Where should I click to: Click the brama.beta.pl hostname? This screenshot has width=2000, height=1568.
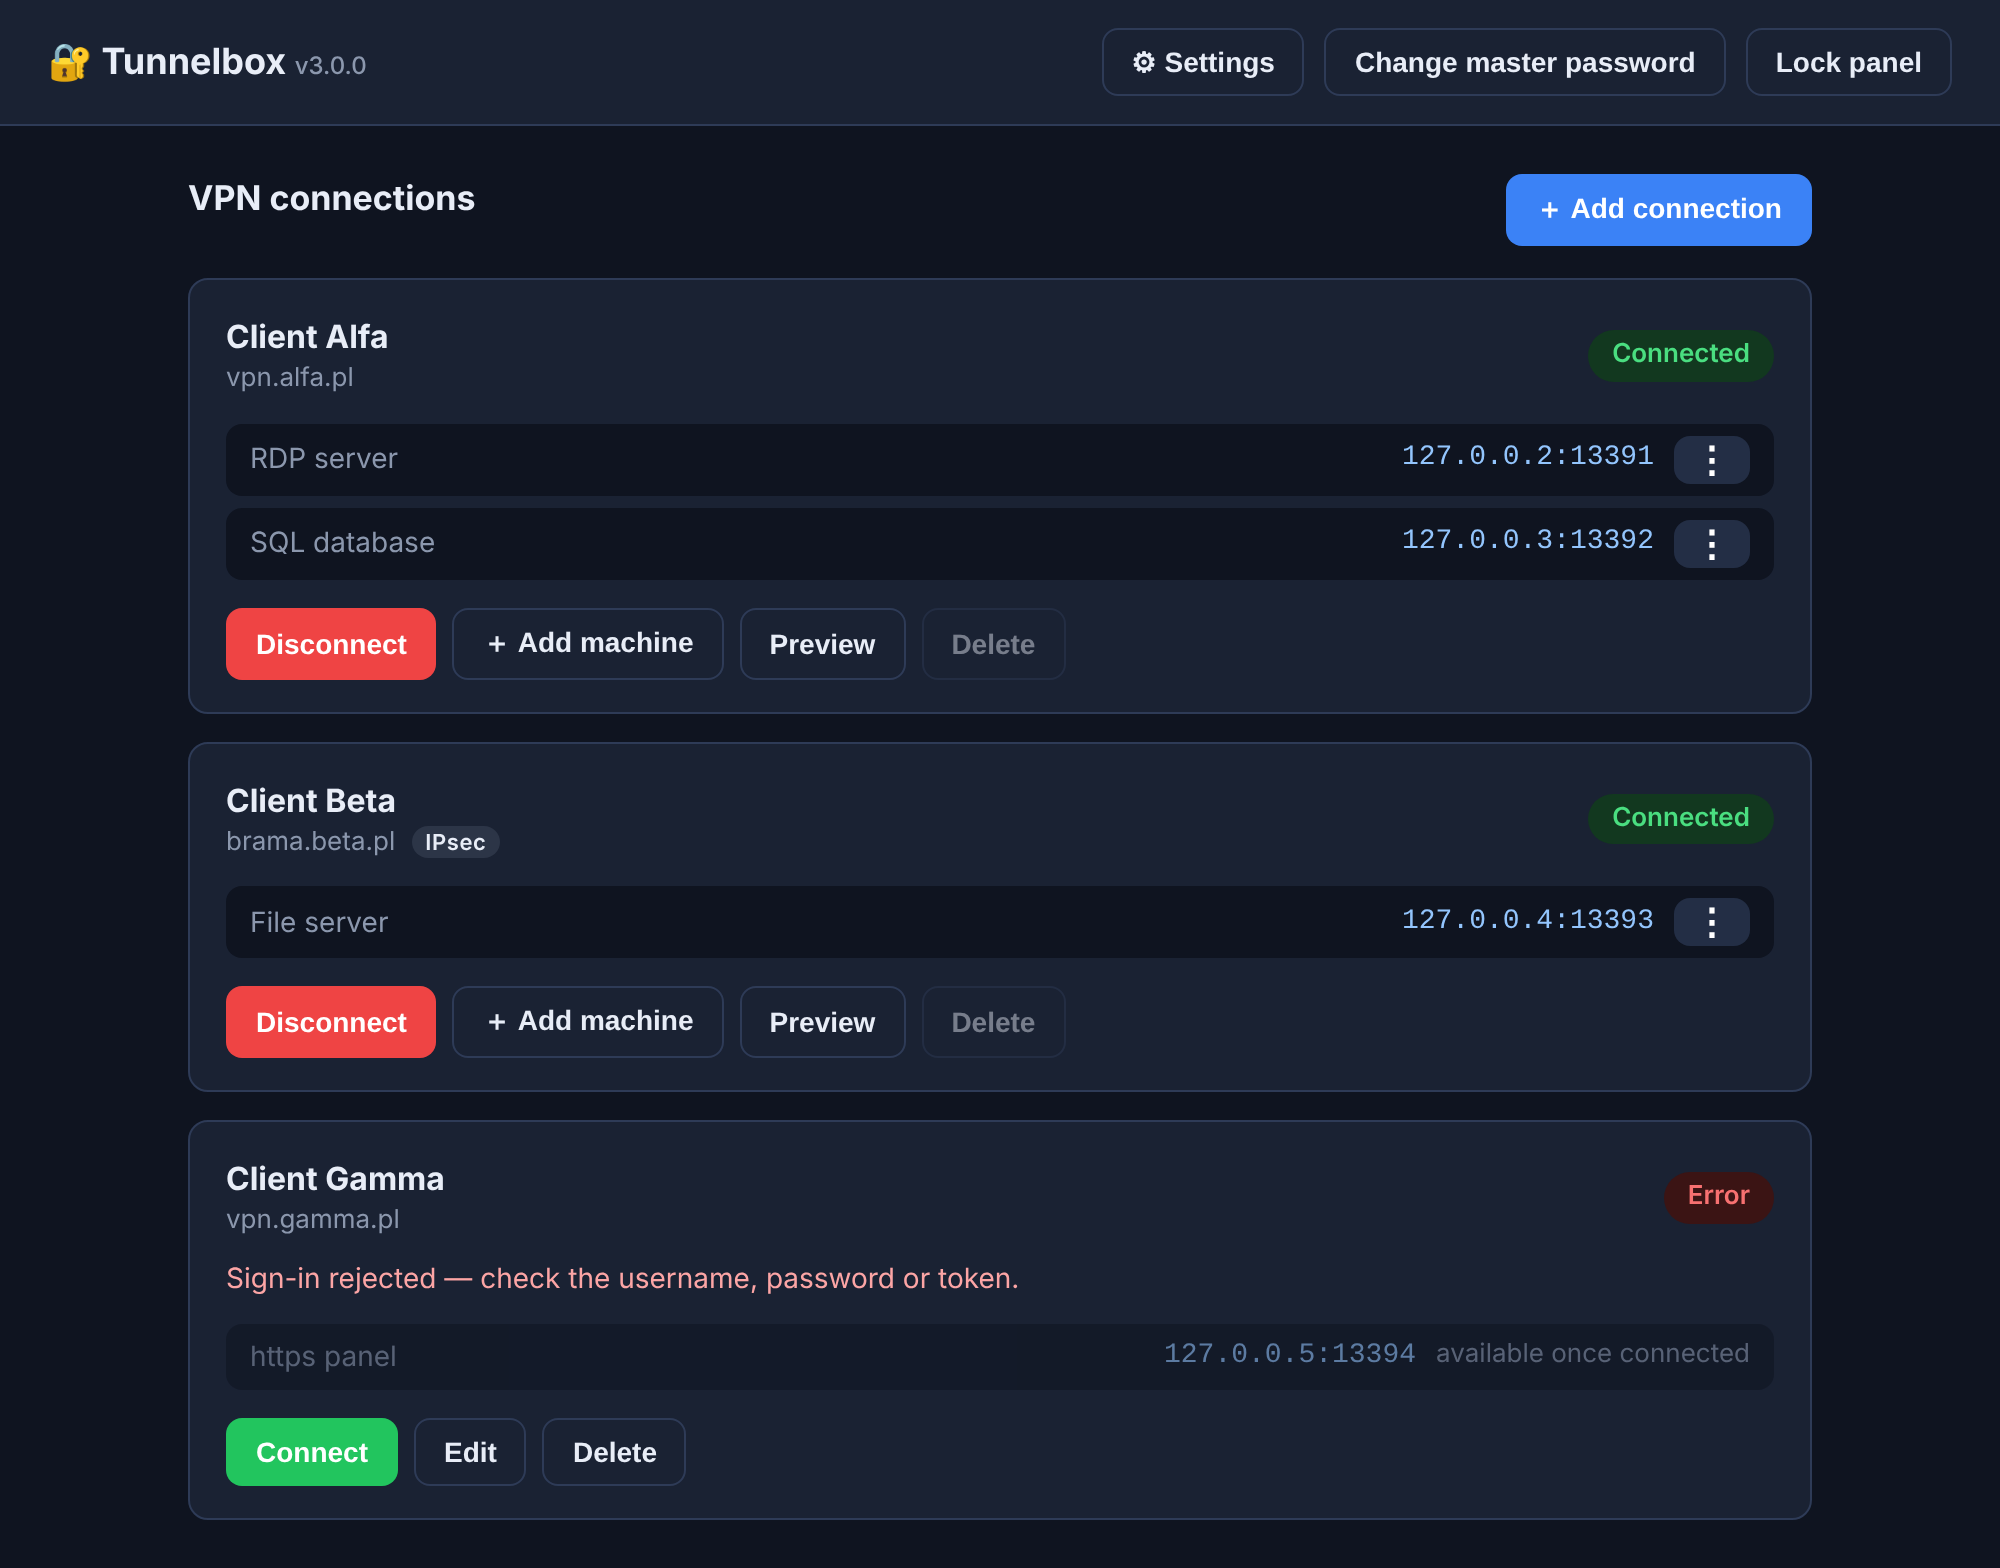click(x=311, y=842)
